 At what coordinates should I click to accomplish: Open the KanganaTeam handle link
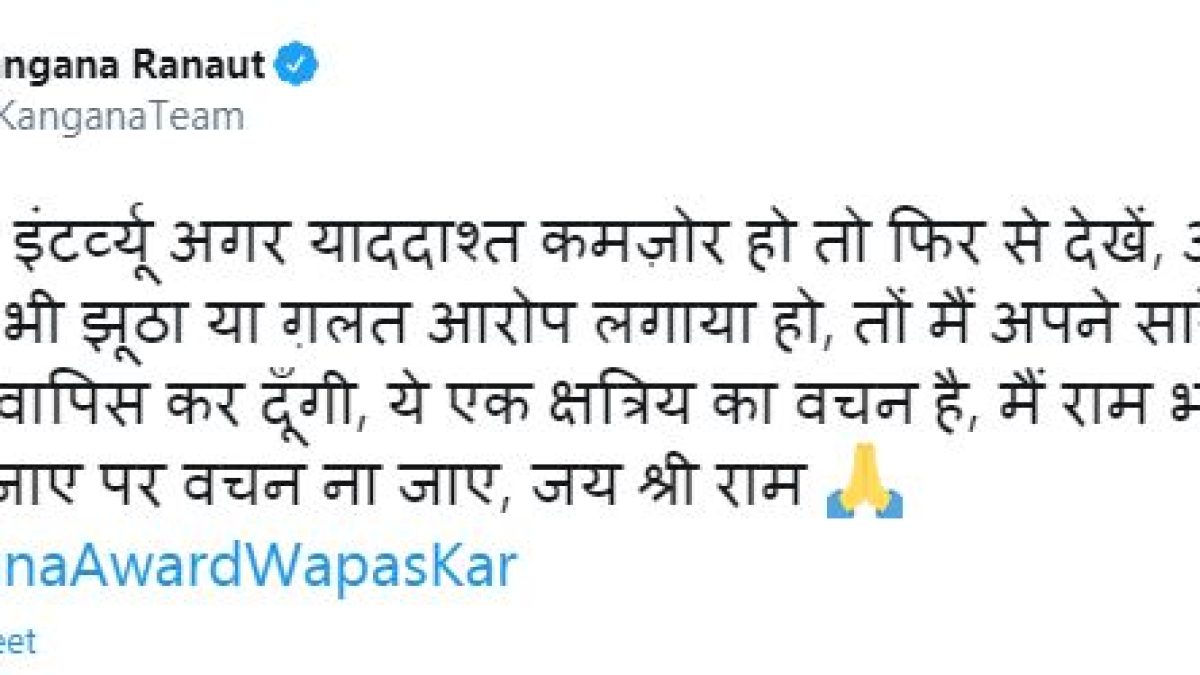121,116
